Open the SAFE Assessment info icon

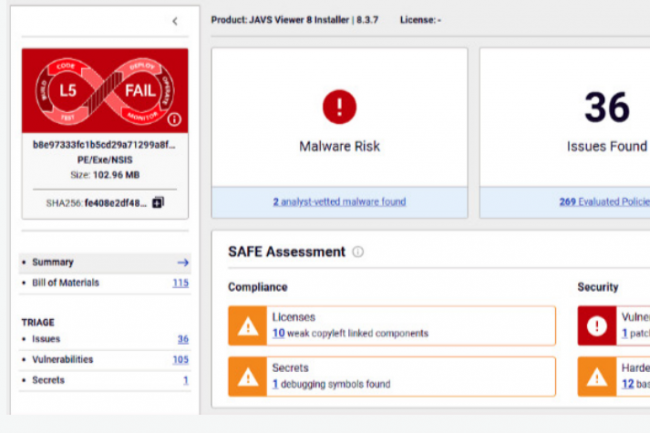point(358,252)
